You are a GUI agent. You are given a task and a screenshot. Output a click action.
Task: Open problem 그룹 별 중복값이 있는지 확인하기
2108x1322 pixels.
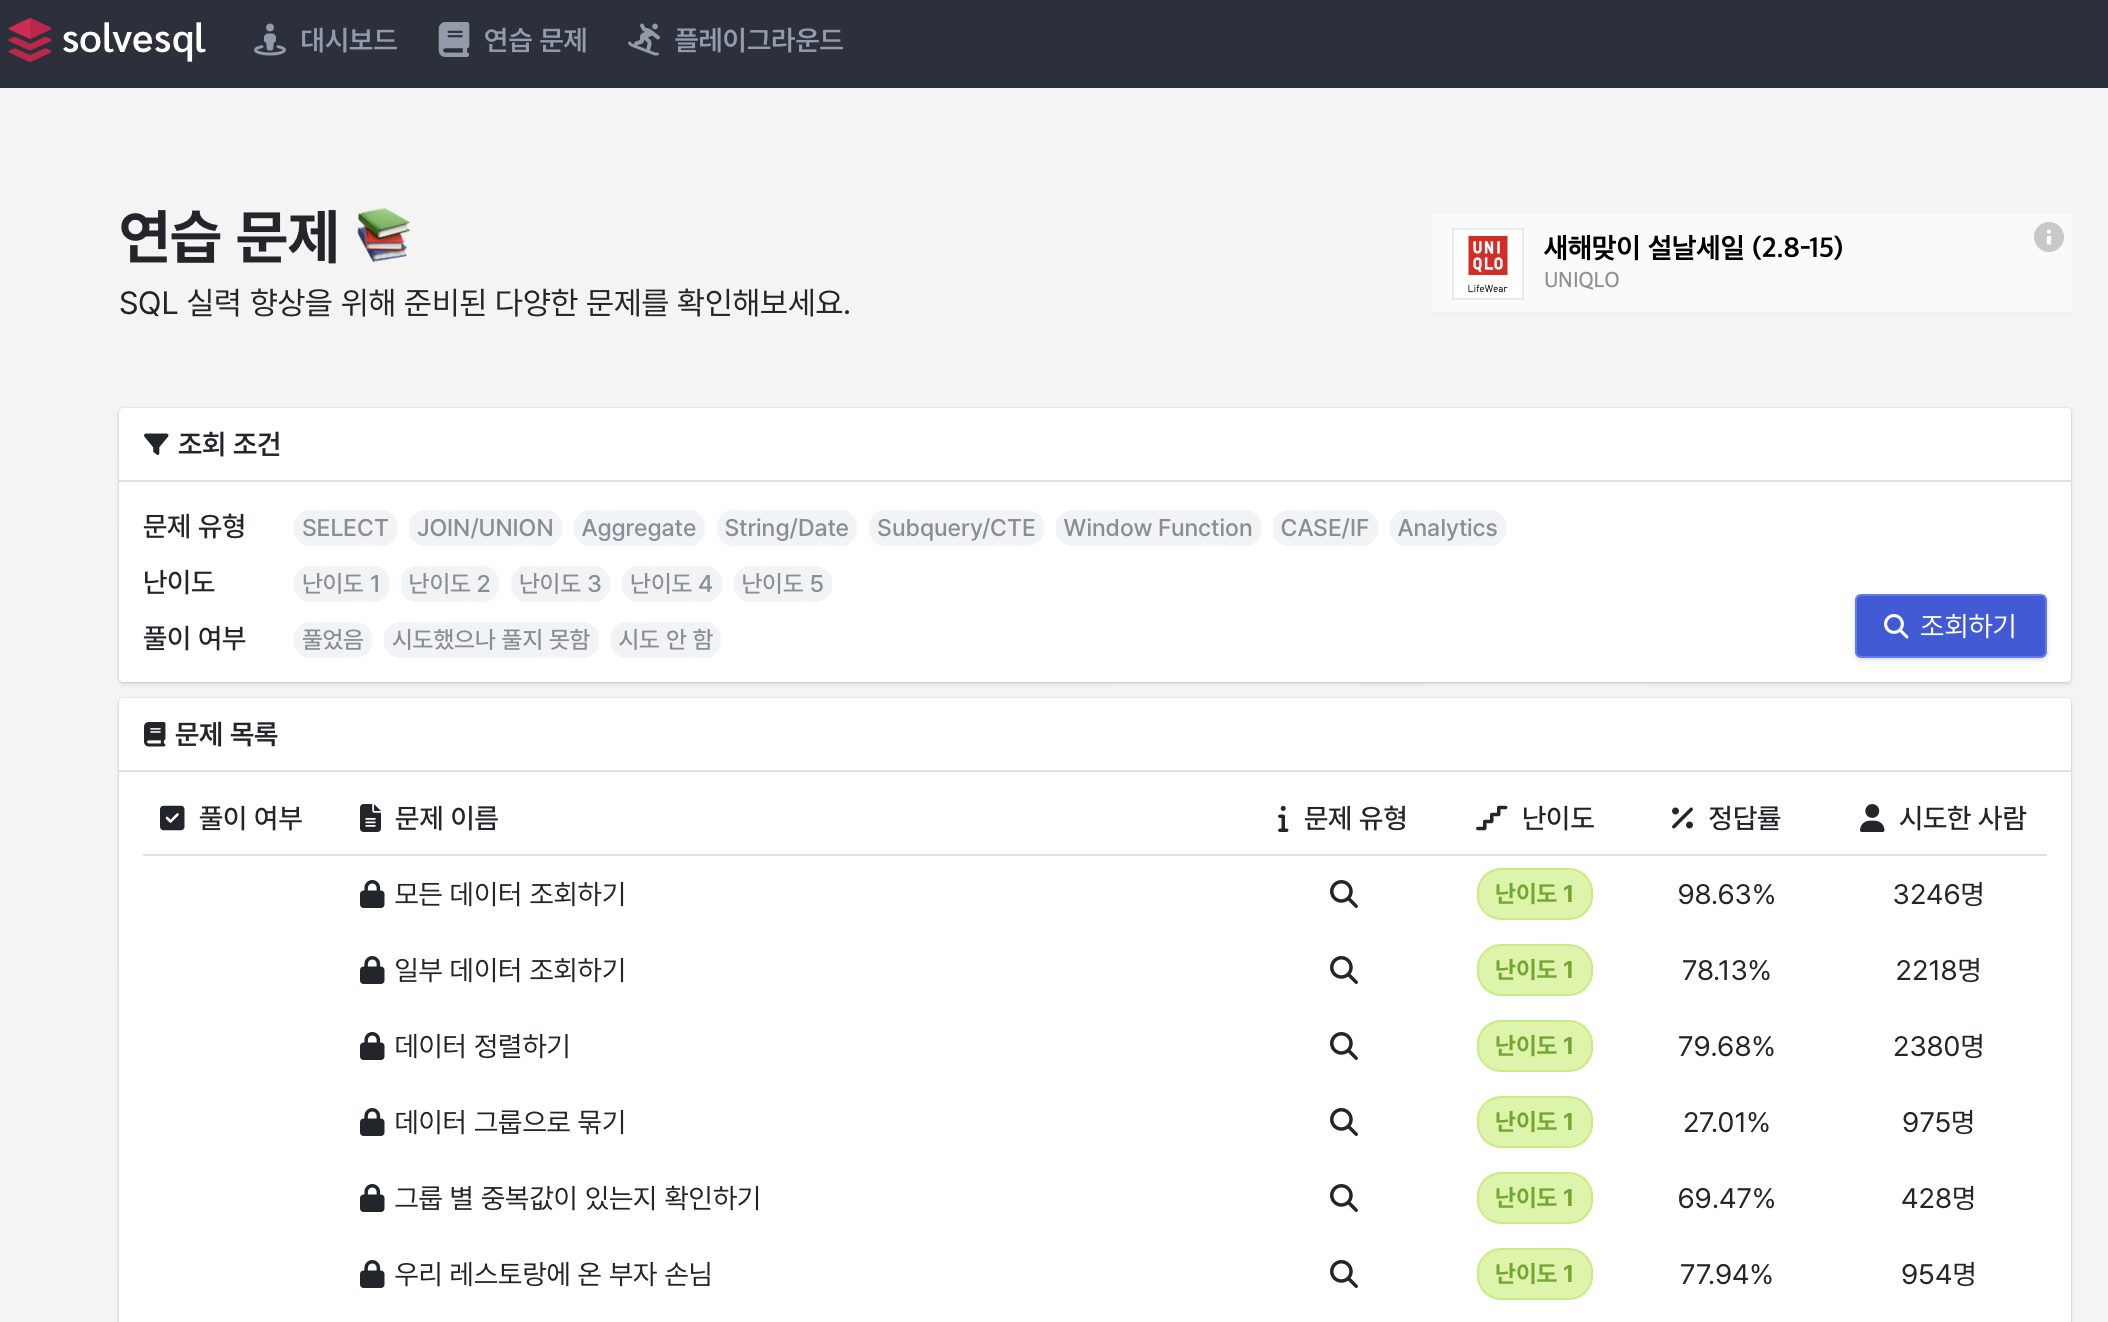click(577, 1198)
